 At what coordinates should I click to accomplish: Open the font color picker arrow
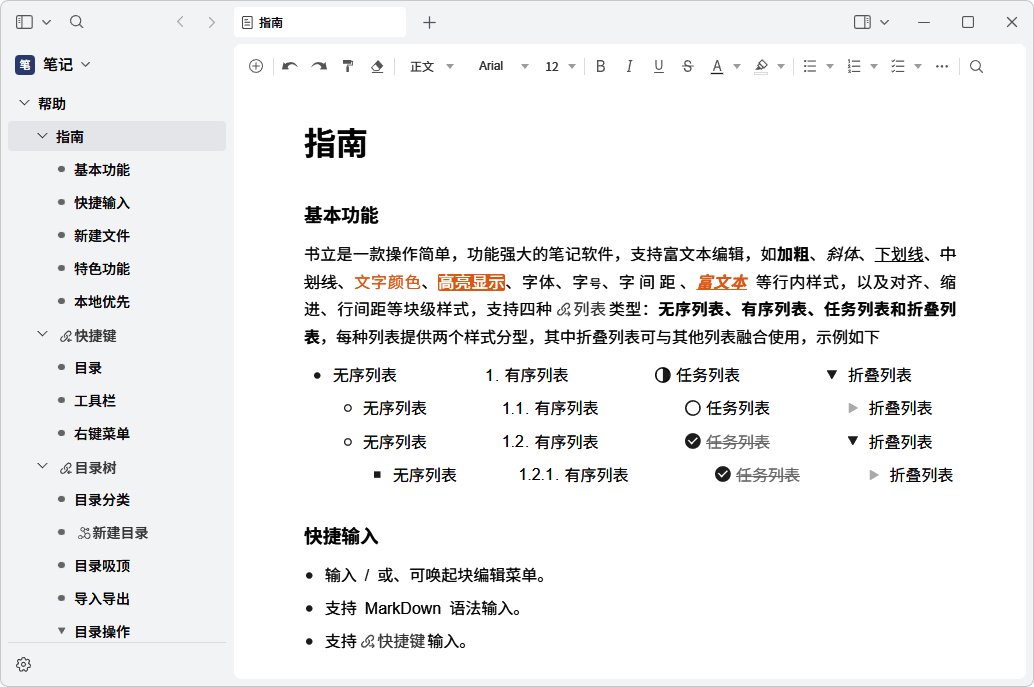pyautogui.click(x=737, y=67)
